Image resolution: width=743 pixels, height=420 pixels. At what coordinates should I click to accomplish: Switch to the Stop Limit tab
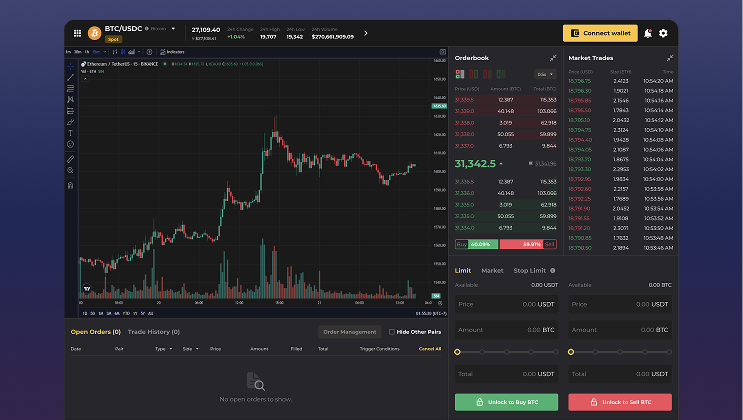pos(530,271)
